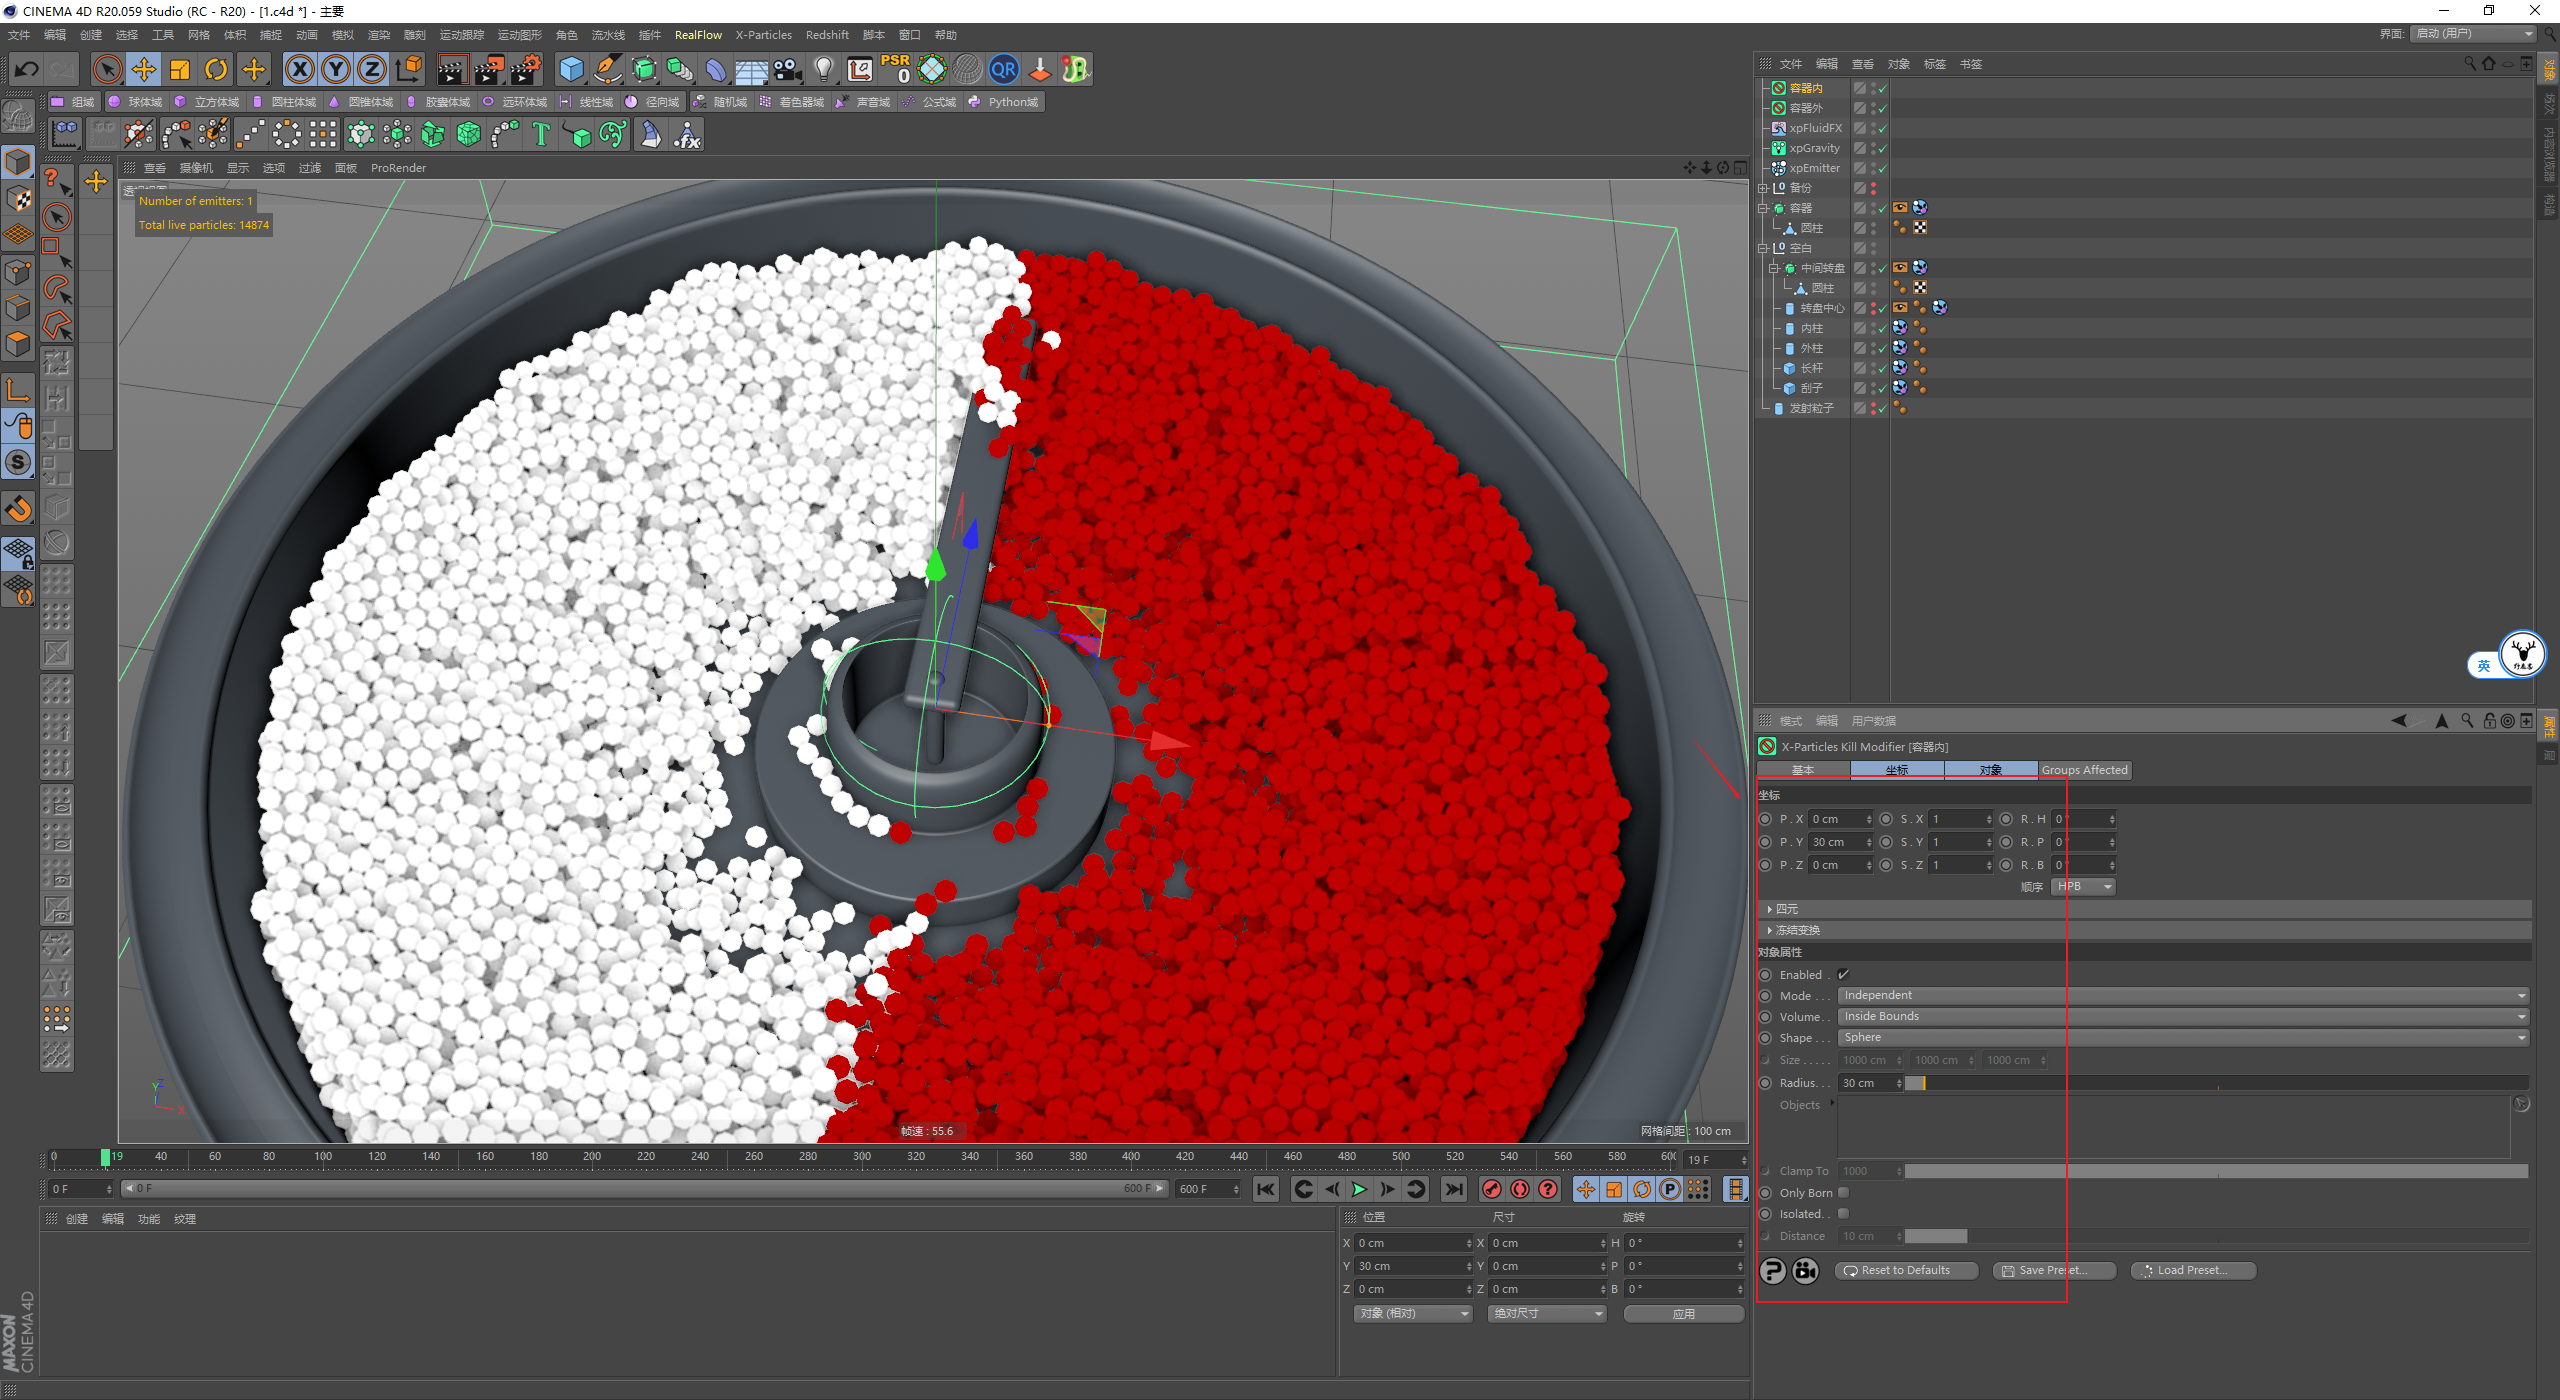Open the X-Particles menu
Image resolution: width=2560 pixels, height=1400 pixels.
click(763, 35)
